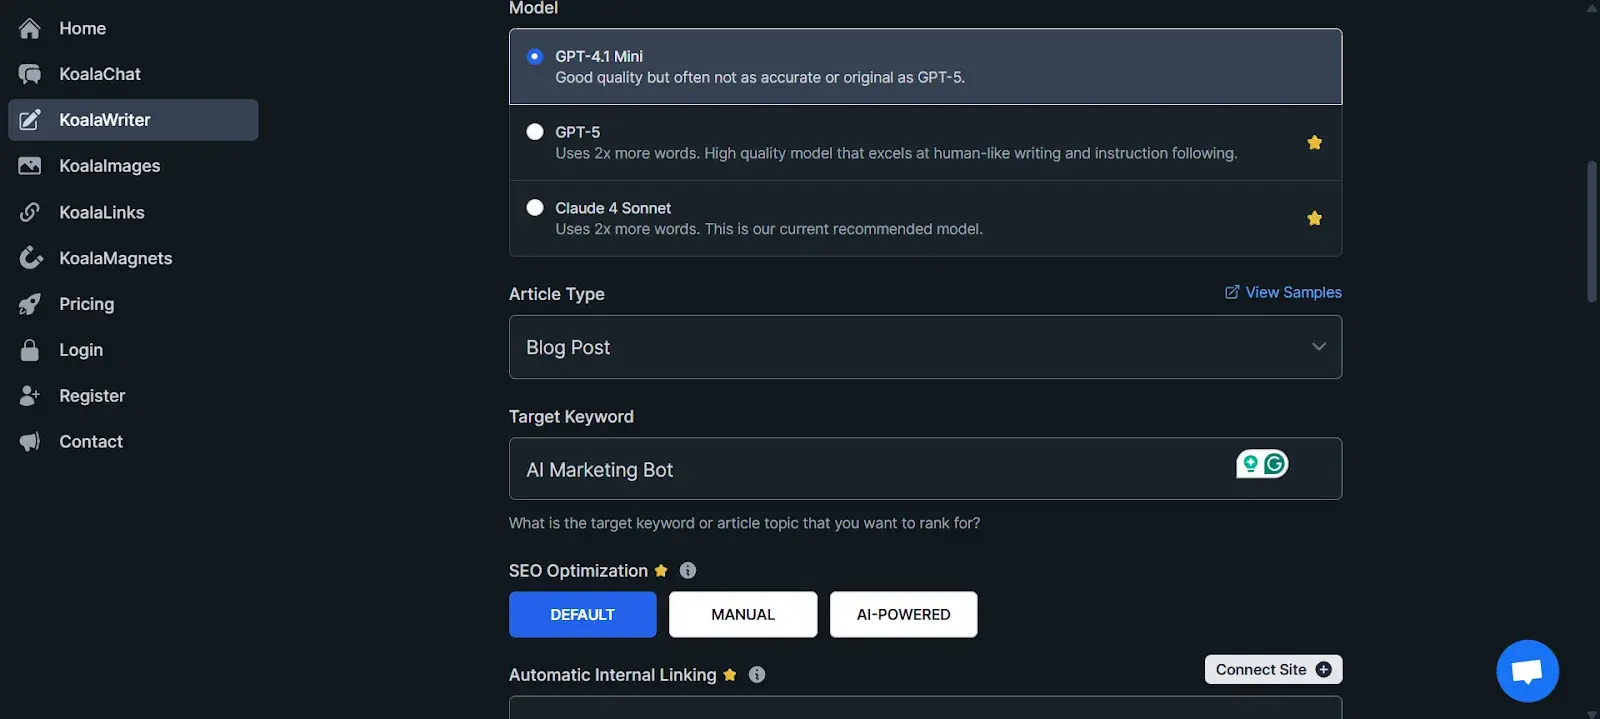
Task: Click the Connect Site button
Action: point(1273,670)
